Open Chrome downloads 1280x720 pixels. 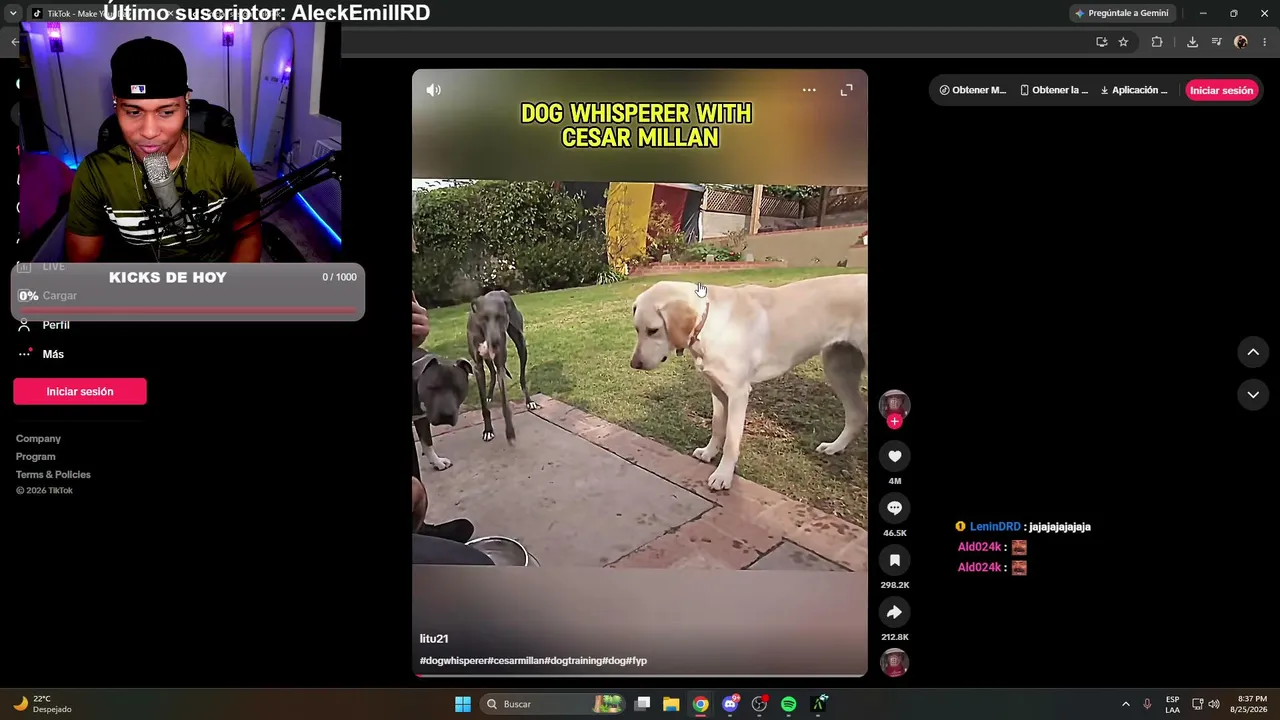coord(1192,42)
